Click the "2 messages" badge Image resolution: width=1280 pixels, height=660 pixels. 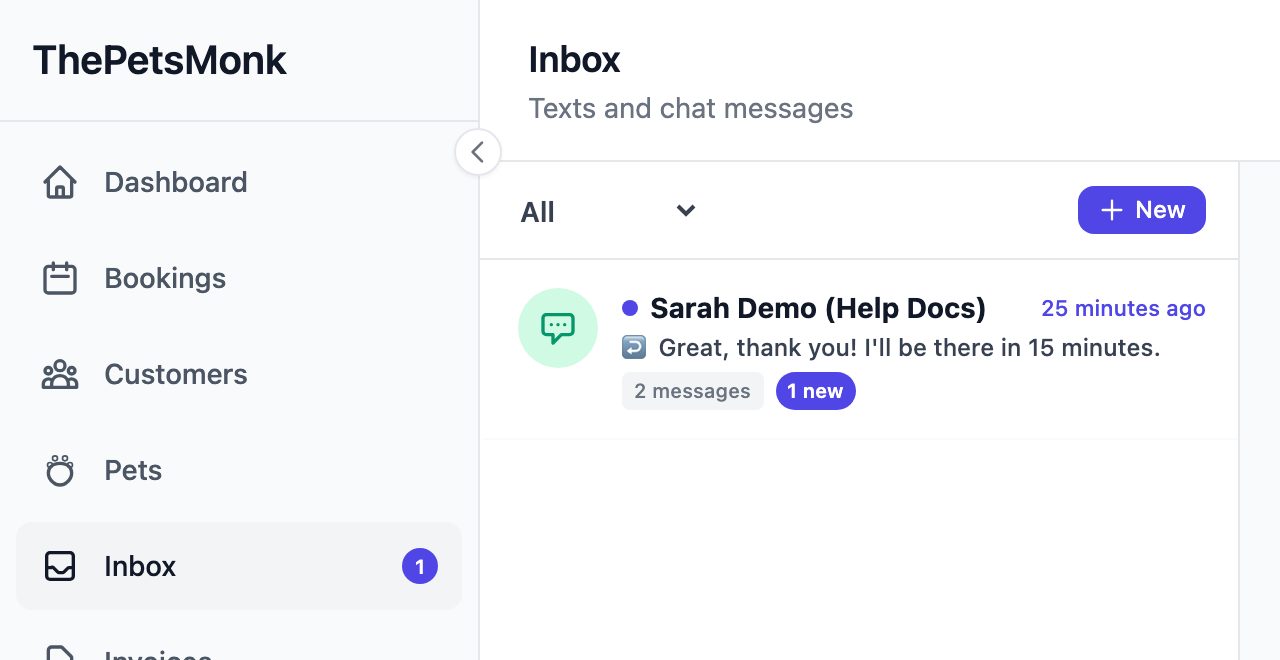click(693, 391)
